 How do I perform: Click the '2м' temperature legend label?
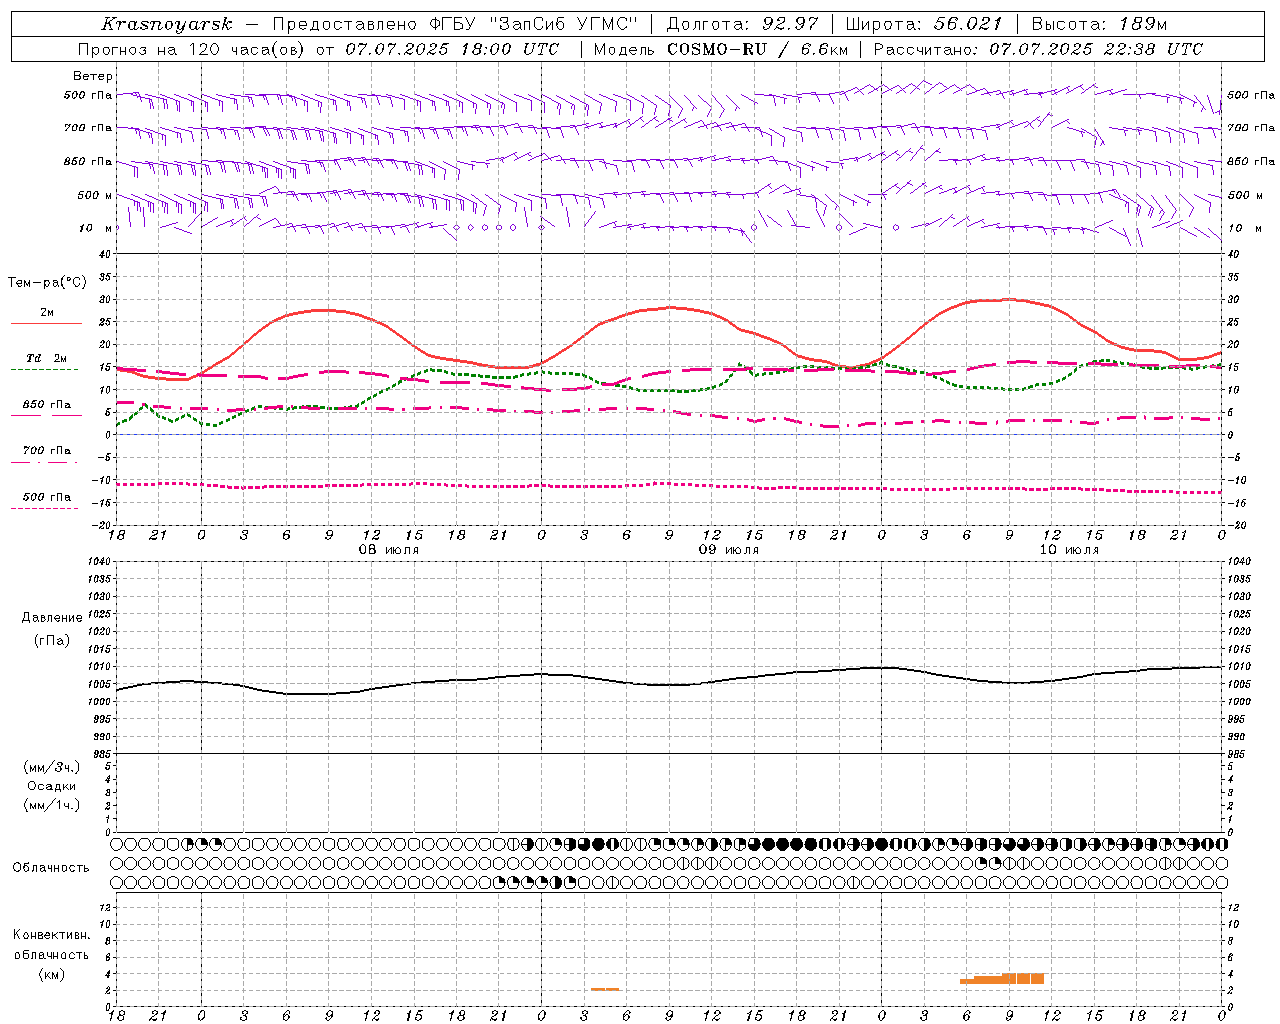[x=47, y=312]
